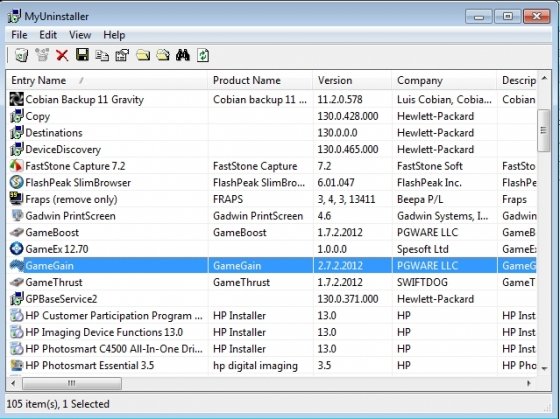Click the DeviceDiscovery row icon
Viewport: 560px width, 419px height.
point(16,149)
